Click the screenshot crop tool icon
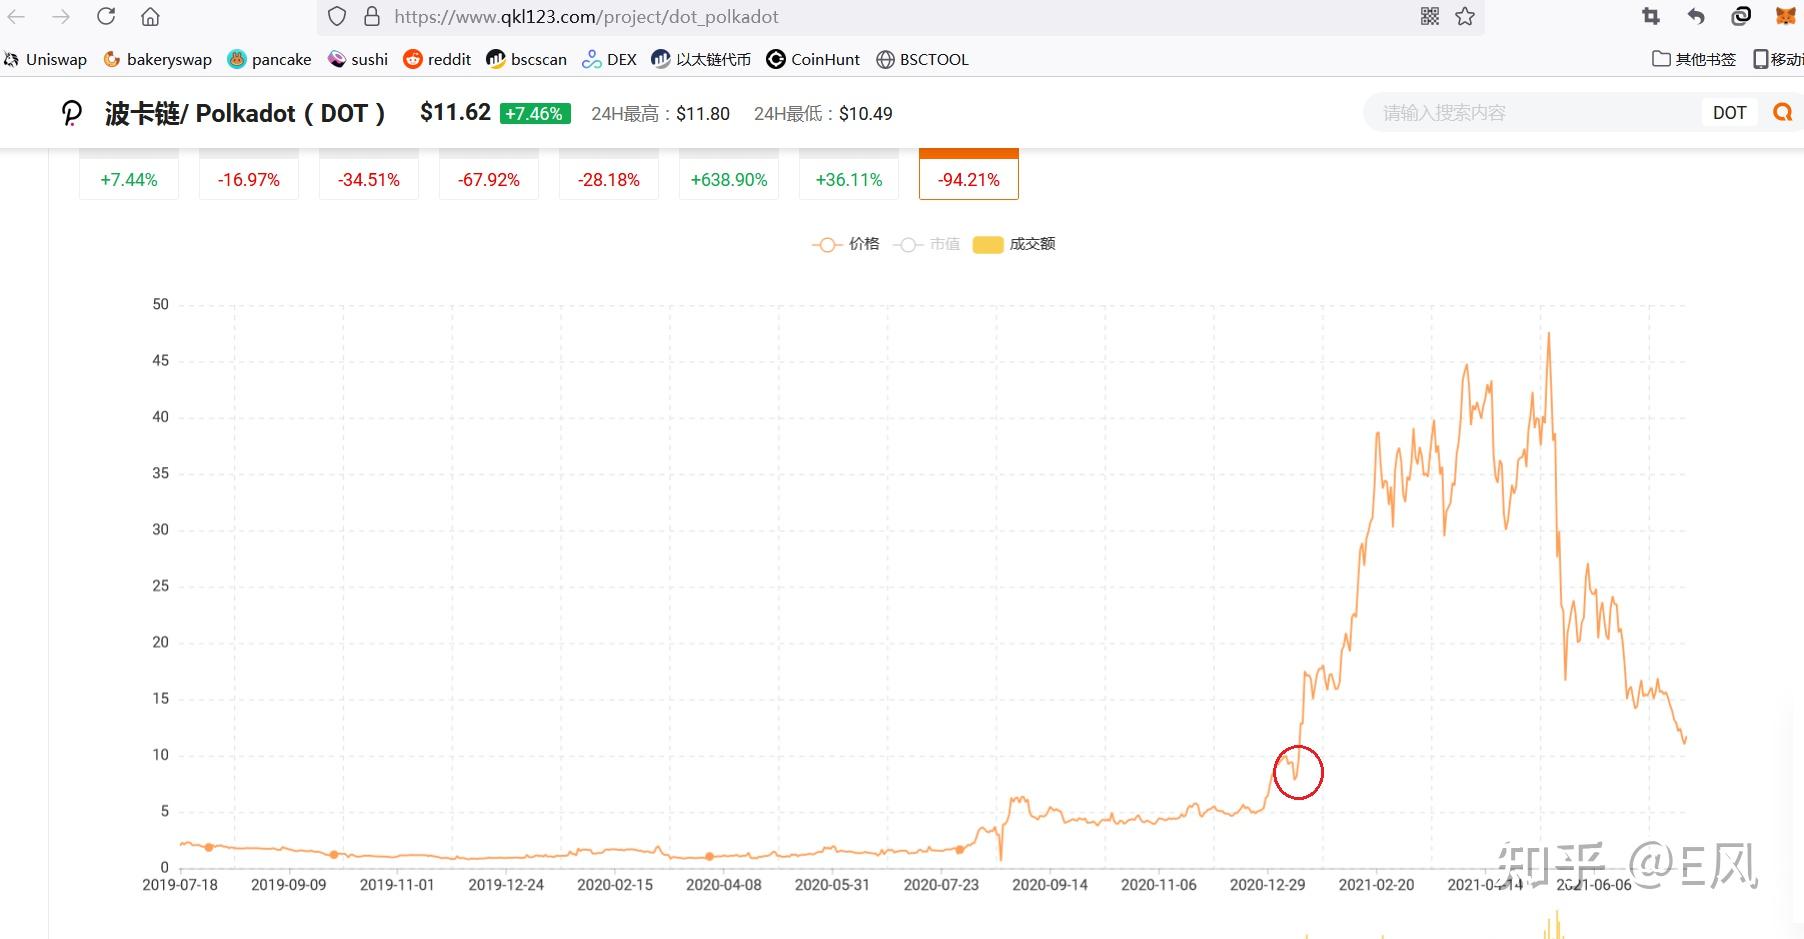Screen dimensions: 1804x939 1651,17
